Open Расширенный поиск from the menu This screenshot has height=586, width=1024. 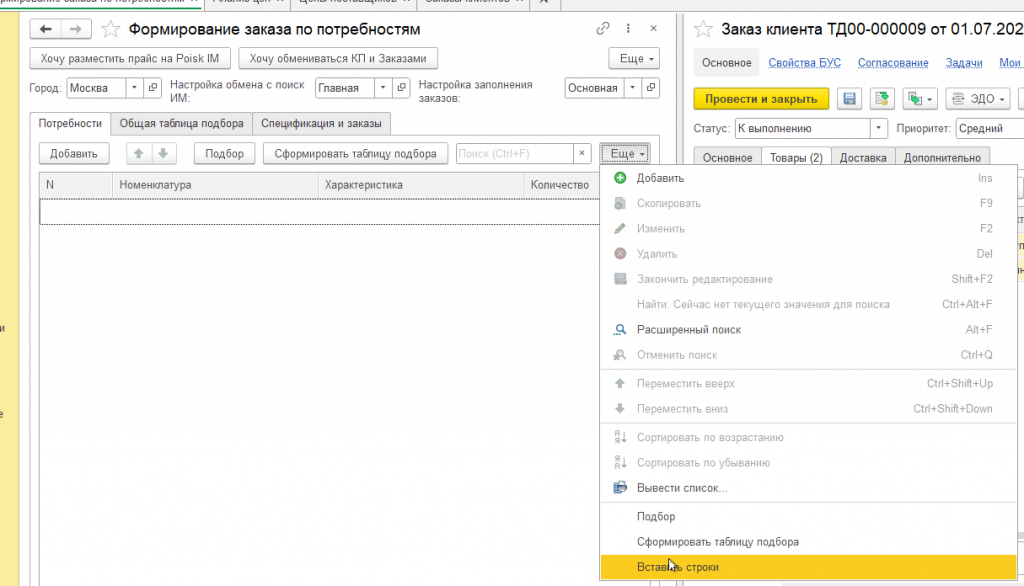[808, 329]
